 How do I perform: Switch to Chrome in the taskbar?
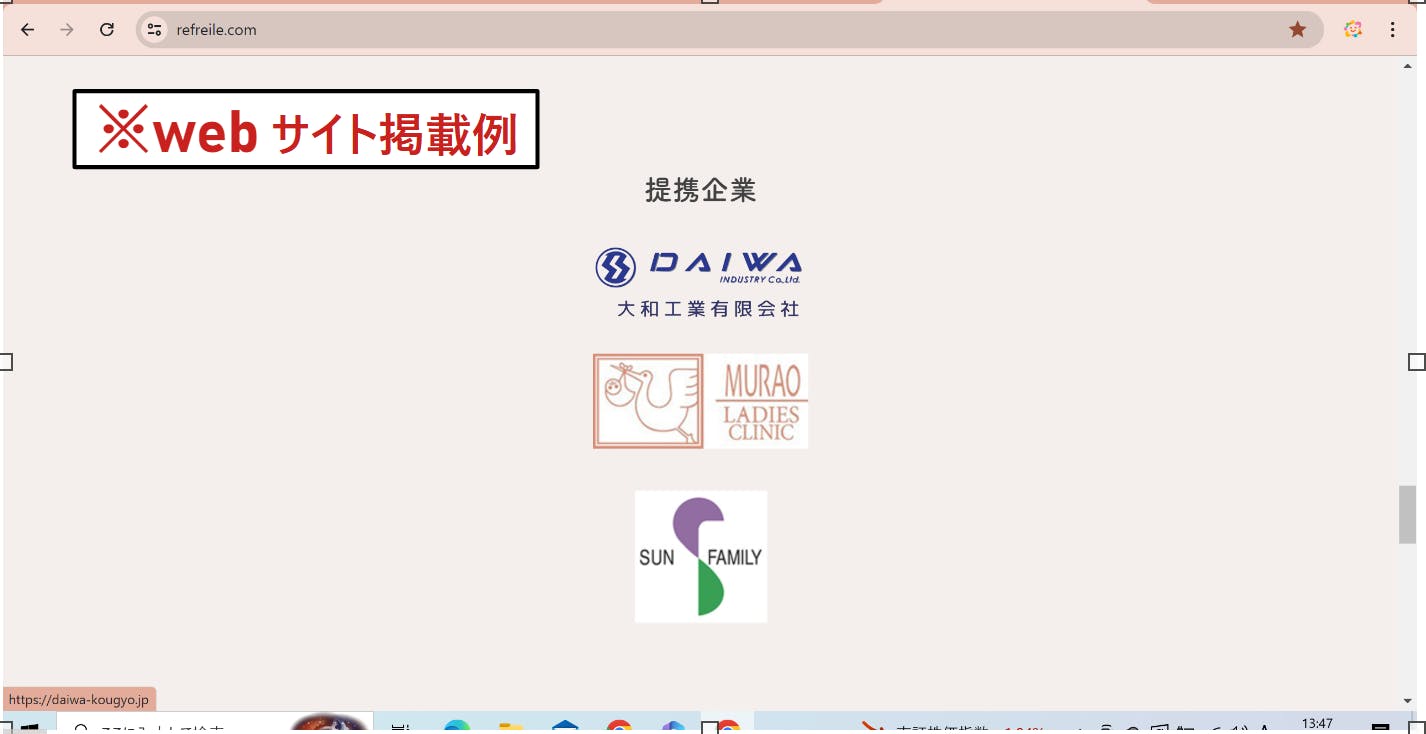[619, 727]
